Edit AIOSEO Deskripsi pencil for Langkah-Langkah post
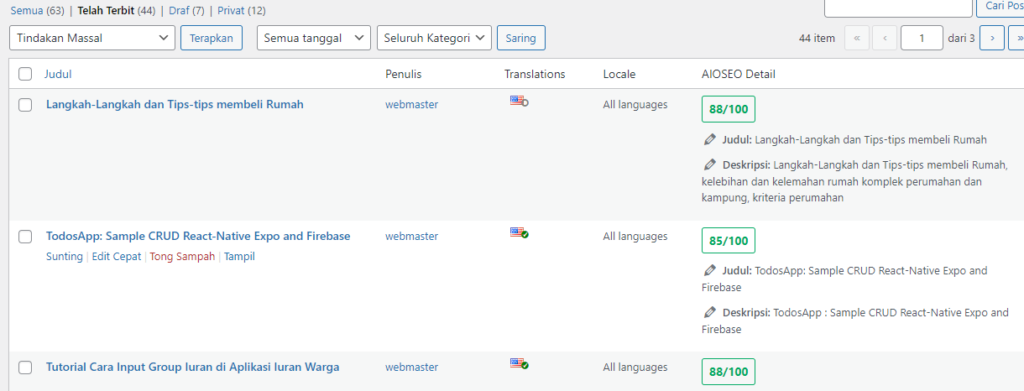This screenshot has height=391, width=1024. click(710, 164)
